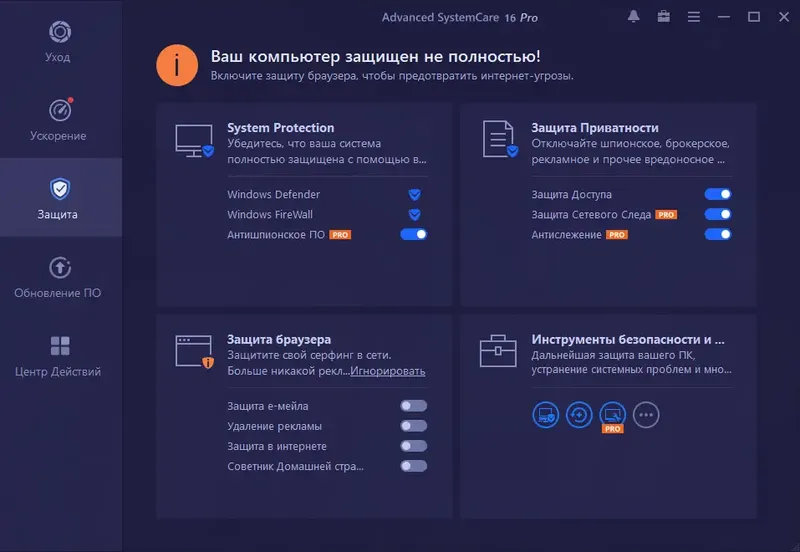Click the PRO badge beside Антишпионское ПО
This screenshot has width=800, height=552.
[x=340, y=235]
